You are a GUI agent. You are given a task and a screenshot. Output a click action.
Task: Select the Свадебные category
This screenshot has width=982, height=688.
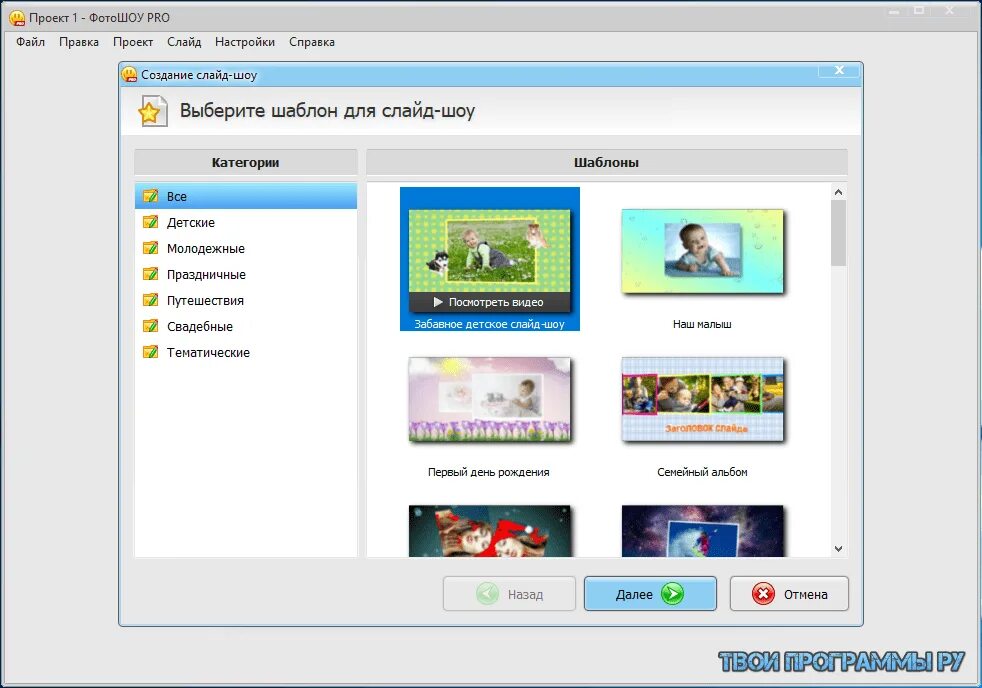tap(246, 326)
